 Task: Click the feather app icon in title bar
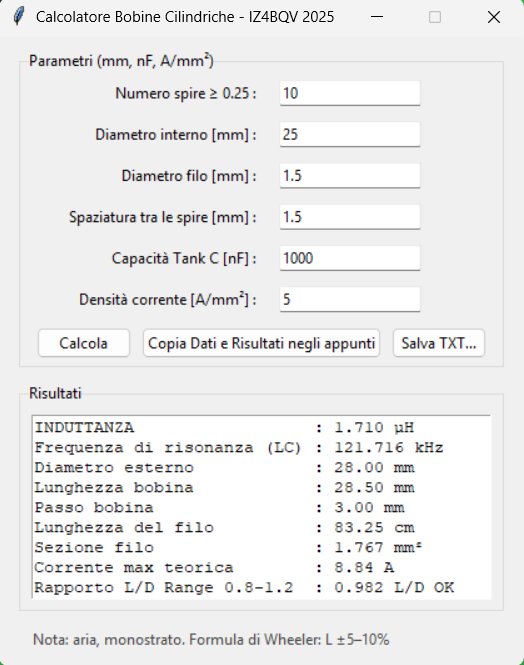(x=18, y=17)
